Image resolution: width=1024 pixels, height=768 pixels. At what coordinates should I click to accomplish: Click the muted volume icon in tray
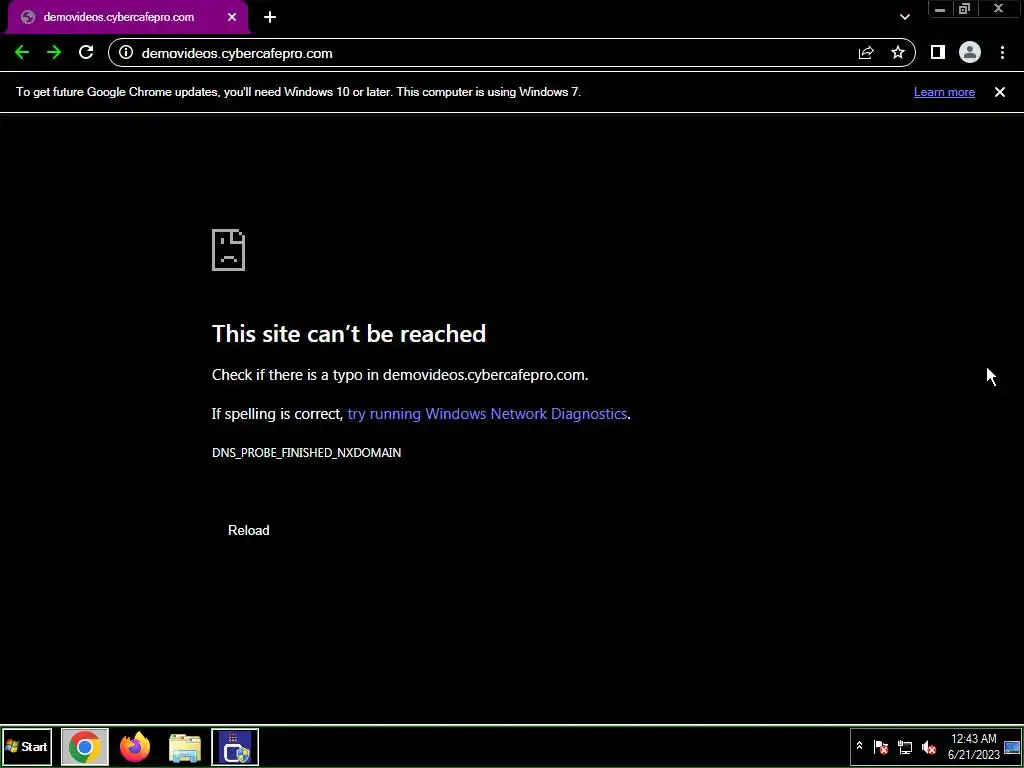point(929,747)
